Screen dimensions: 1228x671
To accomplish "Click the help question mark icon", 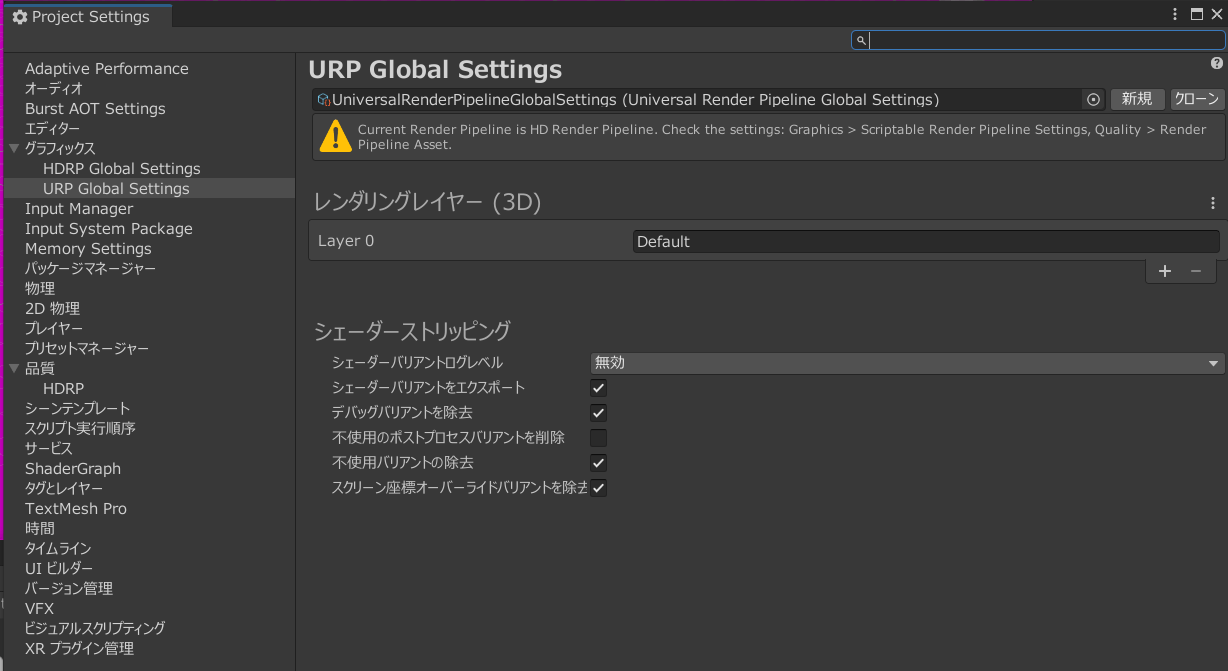I will [1216, 63].
